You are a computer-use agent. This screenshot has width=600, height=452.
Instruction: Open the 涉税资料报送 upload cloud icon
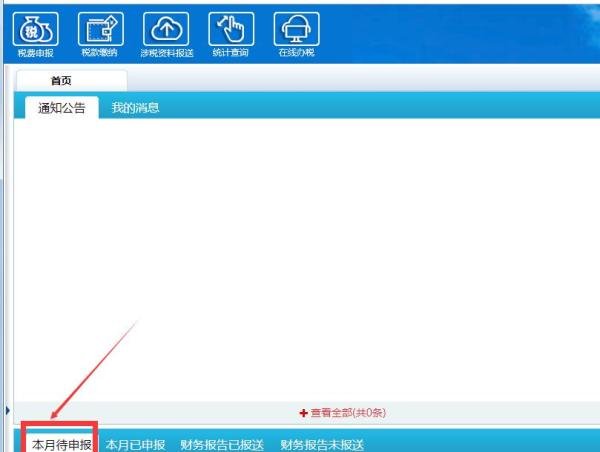[x=166, y=29]
